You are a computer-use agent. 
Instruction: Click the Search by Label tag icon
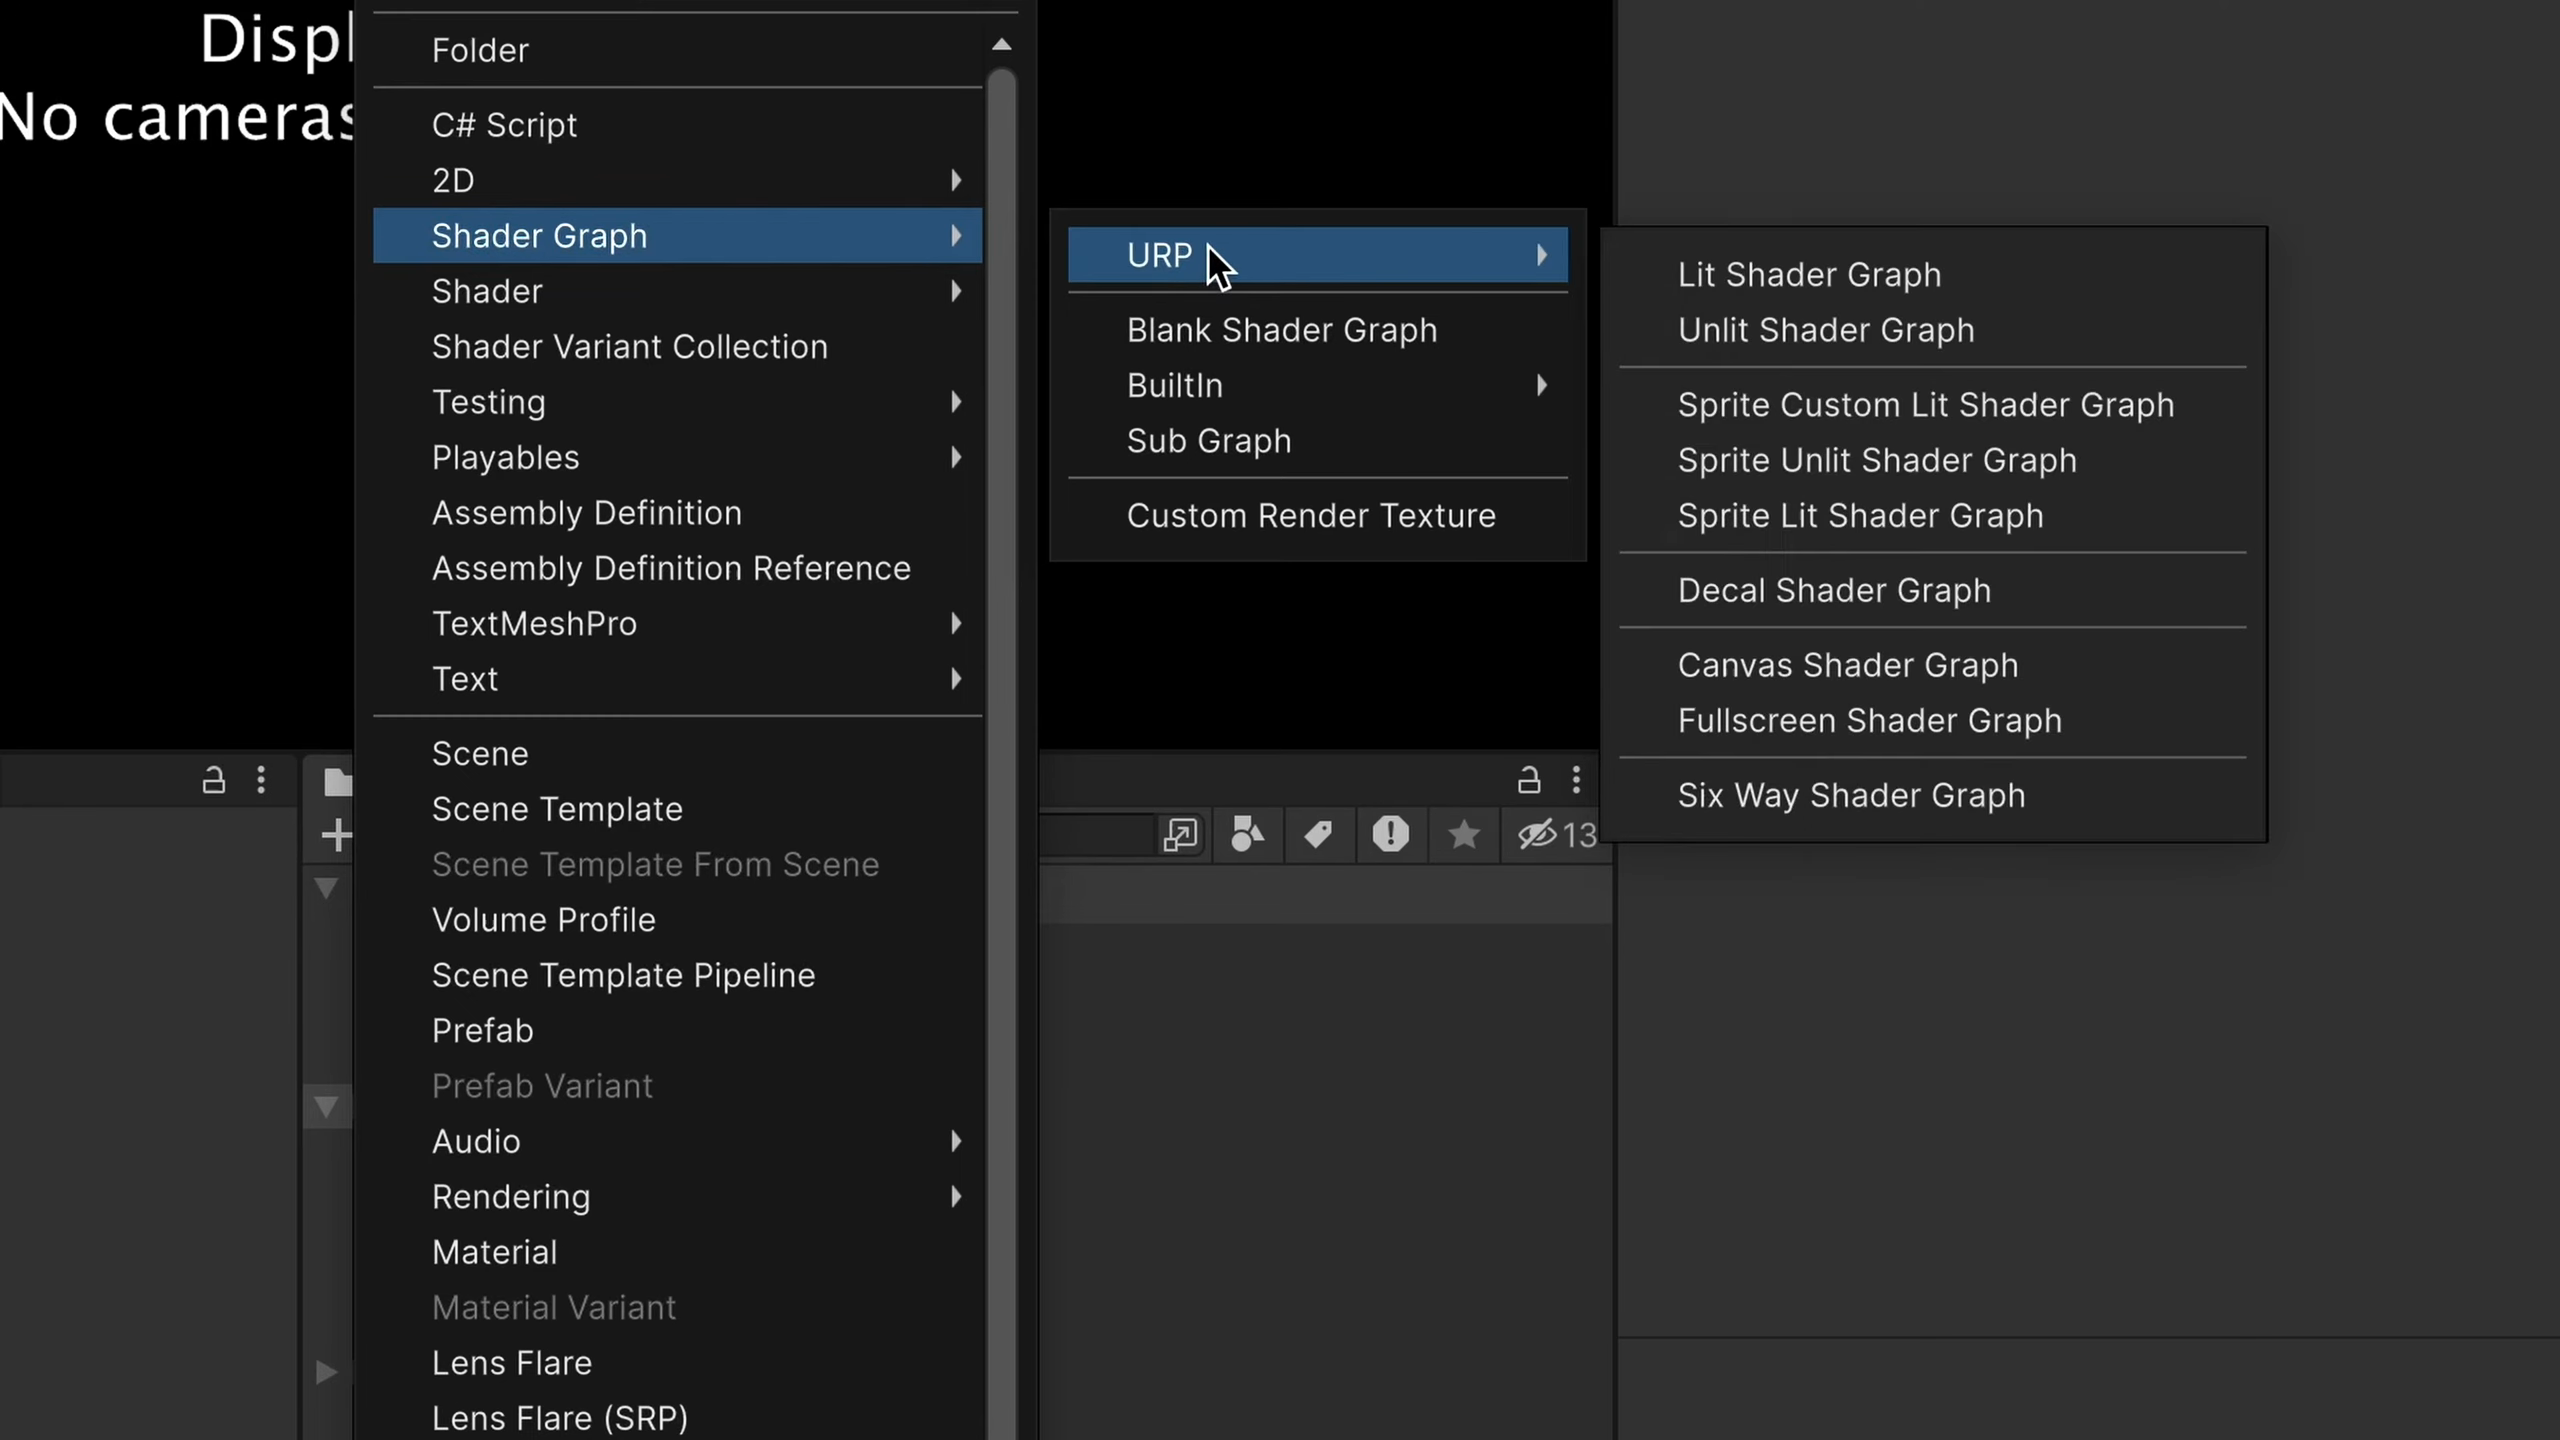point(1318,834)
